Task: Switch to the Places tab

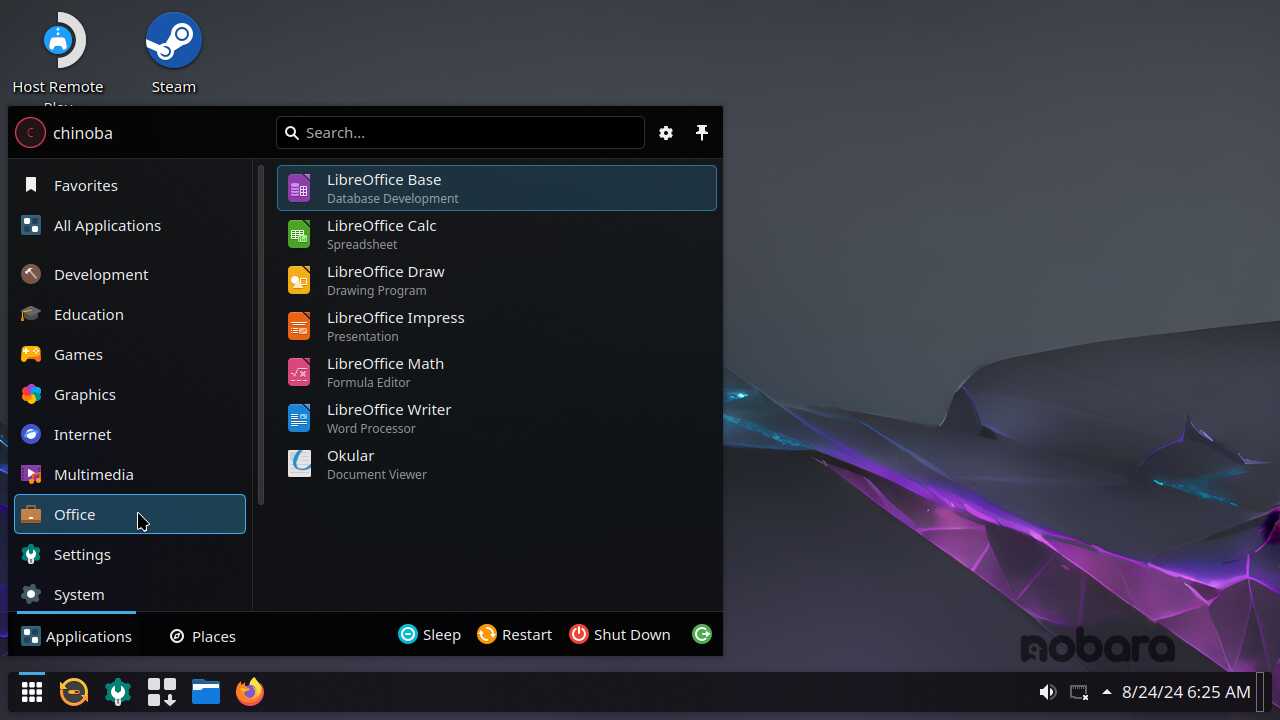Action: click(x=203, y=636)
